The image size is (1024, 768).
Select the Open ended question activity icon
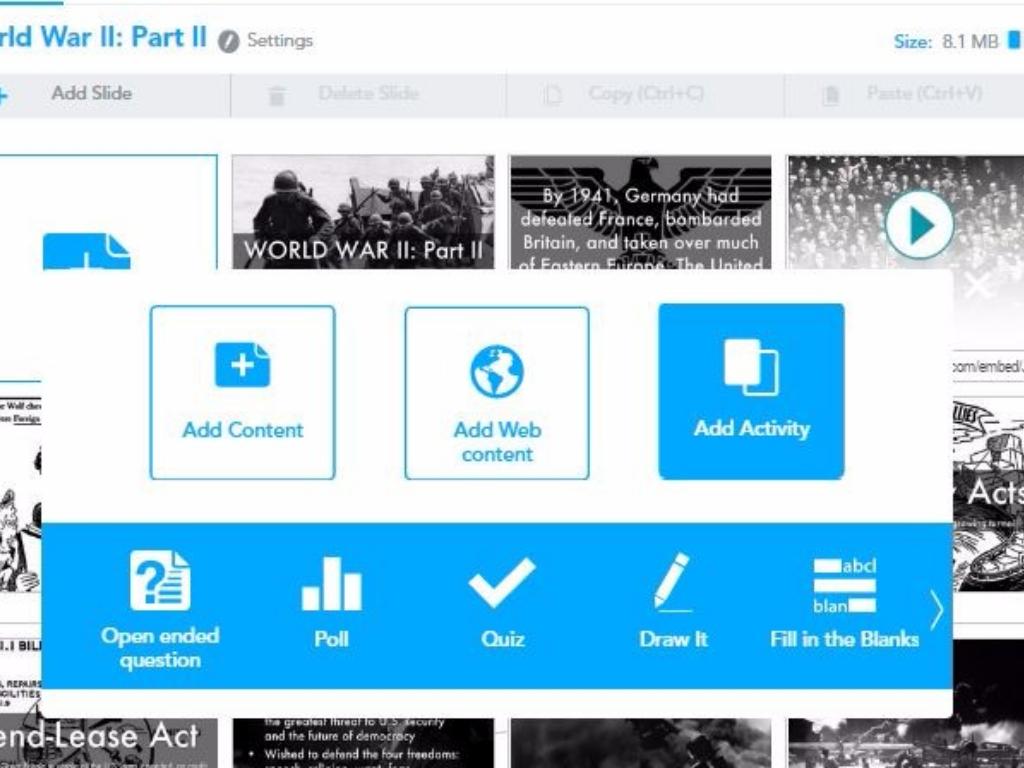point(160,581)
